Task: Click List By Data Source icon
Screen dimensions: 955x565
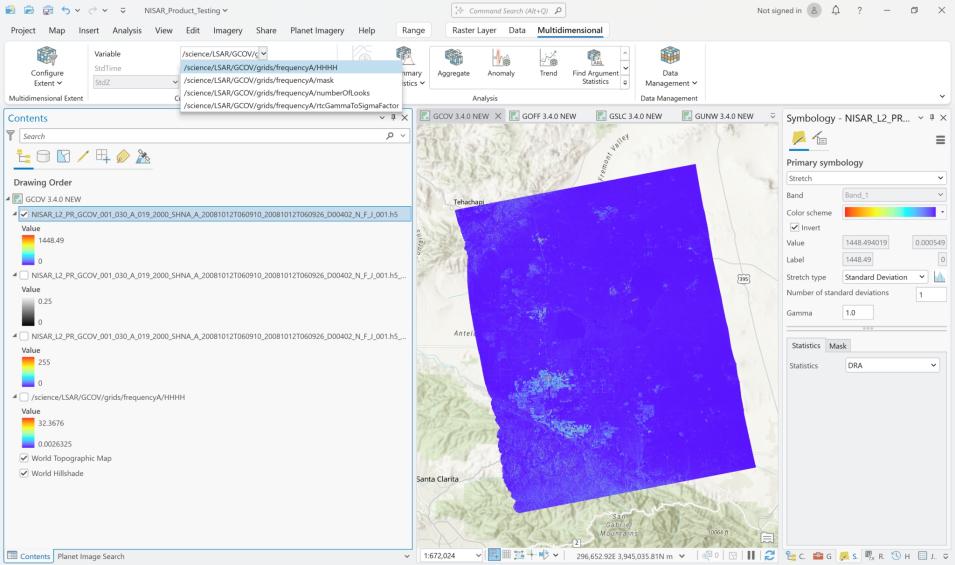Action: tap(42, 157)
